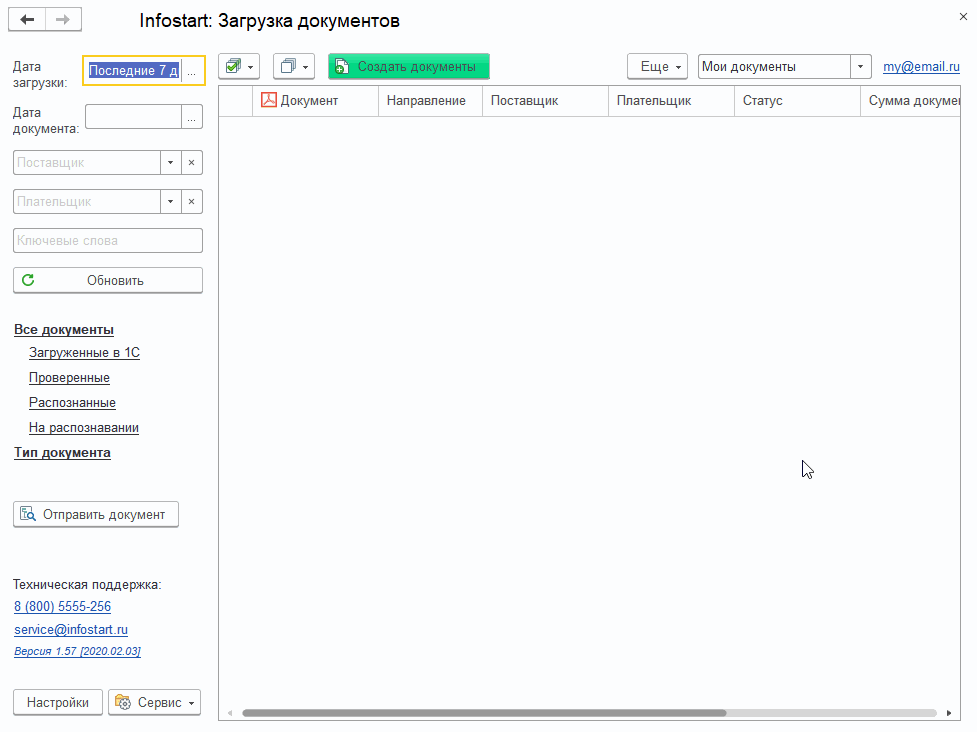Screen dimensions: 977x732
Task: Open the check-all documents toolbar dropdown
Action: click(238, 67)
